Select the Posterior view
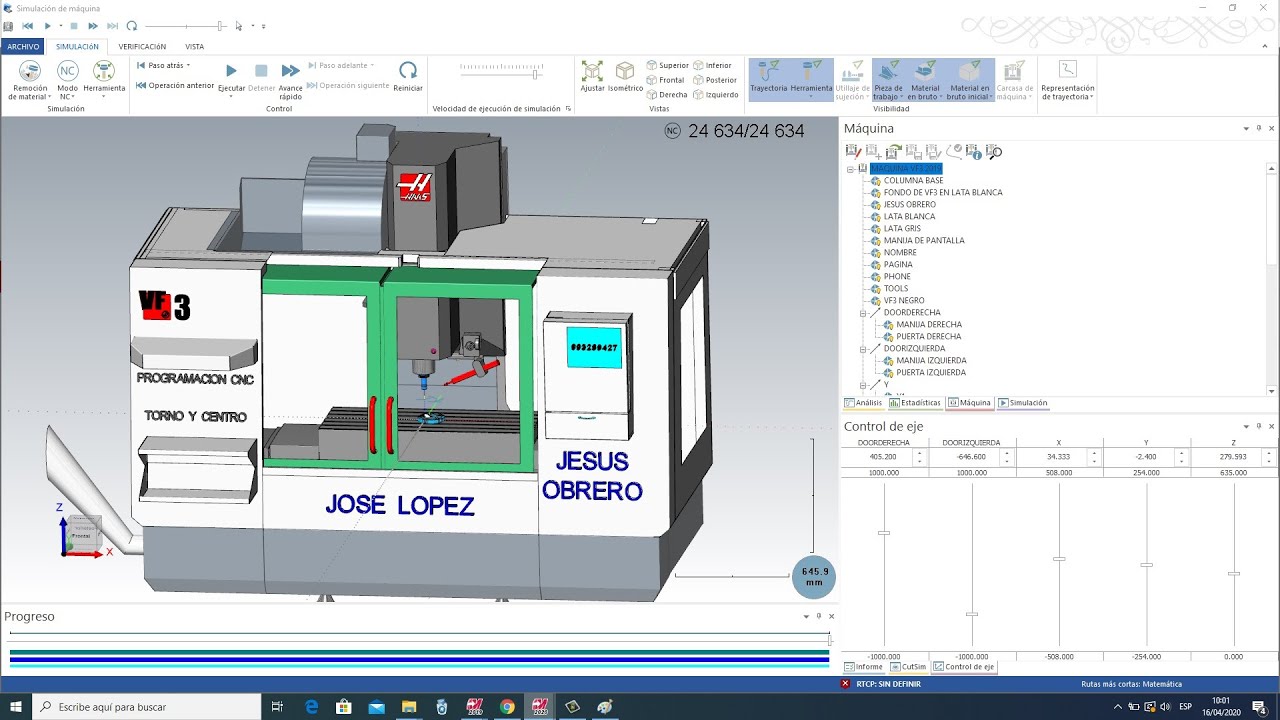This screenshot has height=720, width=1280. 714,80
